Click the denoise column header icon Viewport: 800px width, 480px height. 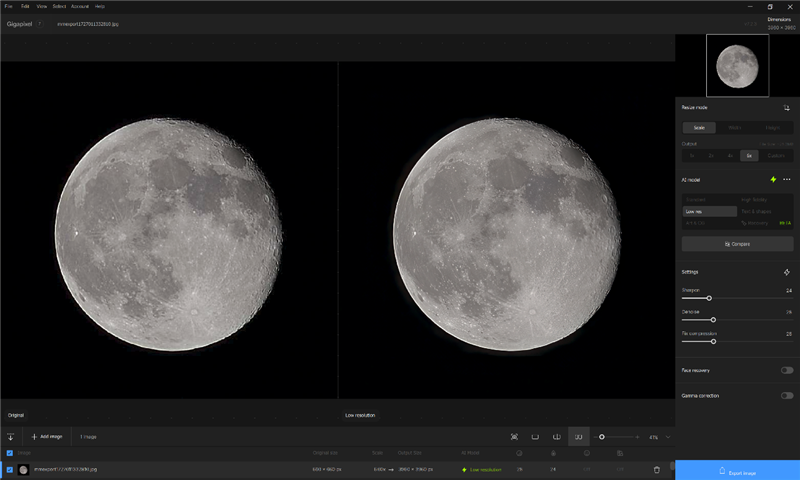519,453
